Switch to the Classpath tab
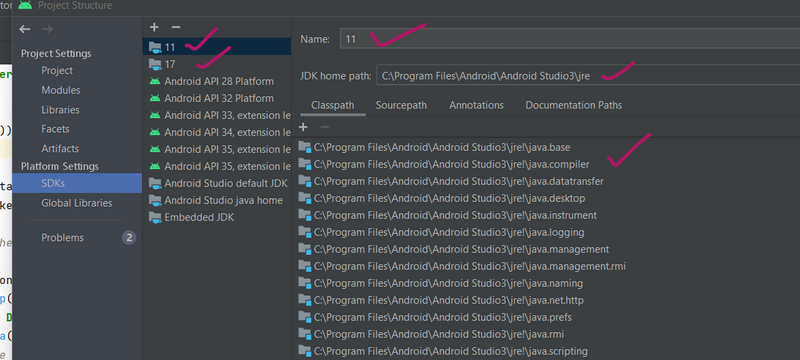 pyautogui.click(x=333, y=106)
